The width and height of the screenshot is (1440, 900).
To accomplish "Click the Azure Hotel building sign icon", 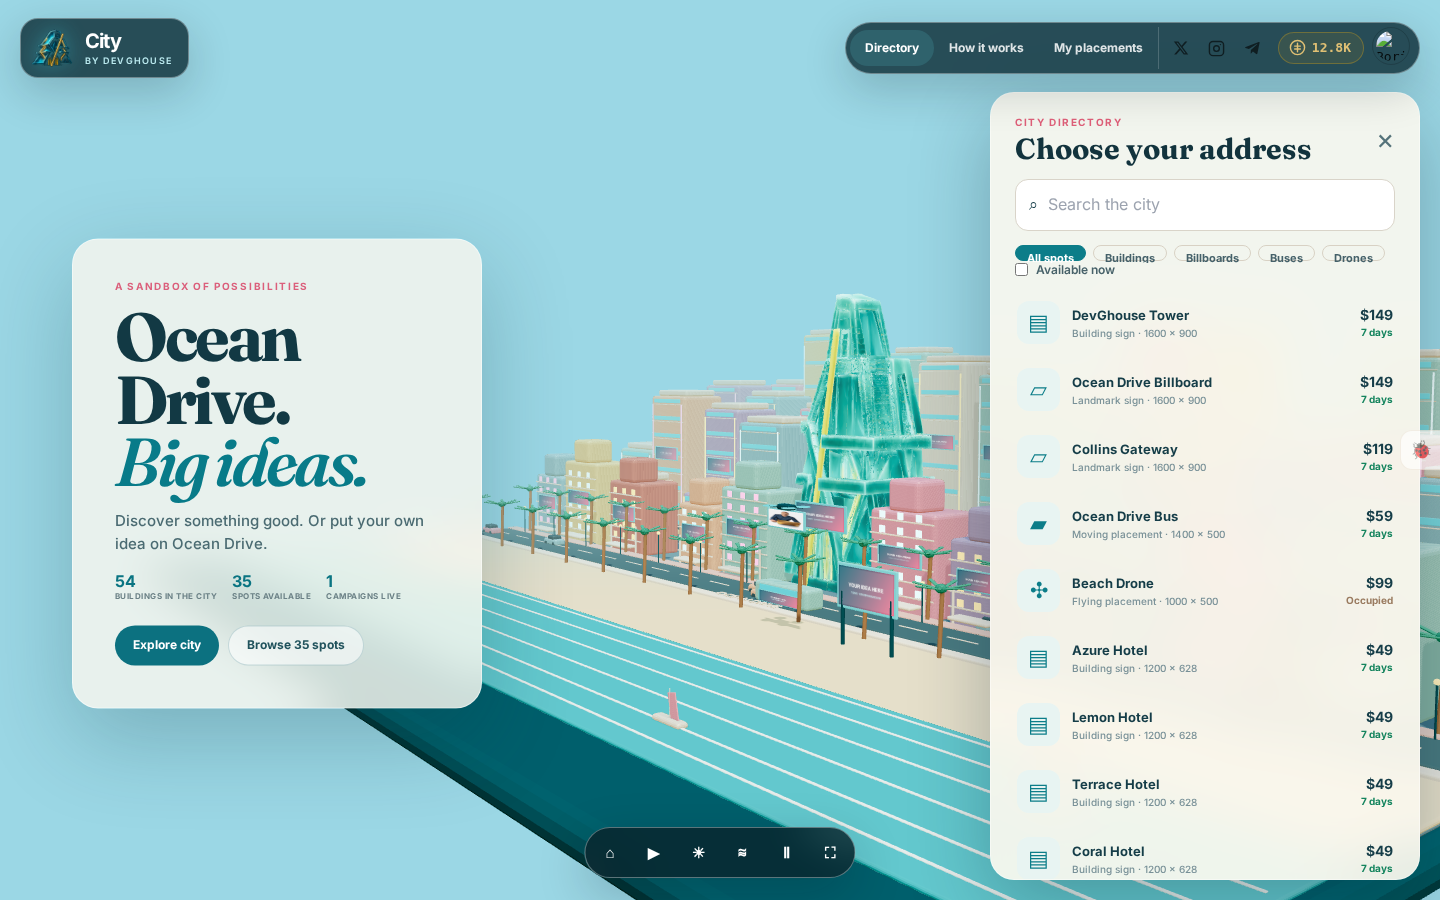I will [x=1039, y=659].
